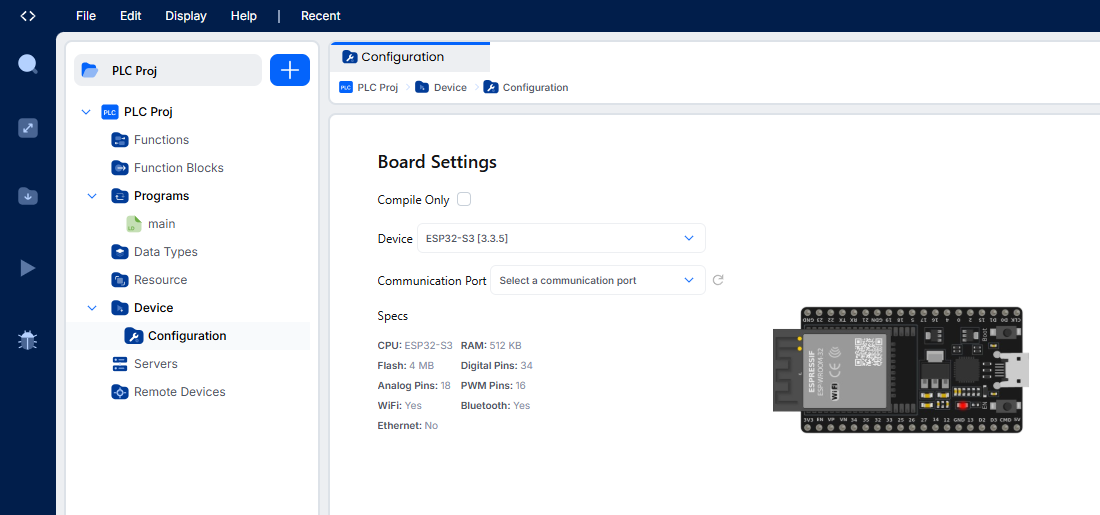Open the File menu
The width and height of the screenshot is (1100, 515).
[86, 16]
